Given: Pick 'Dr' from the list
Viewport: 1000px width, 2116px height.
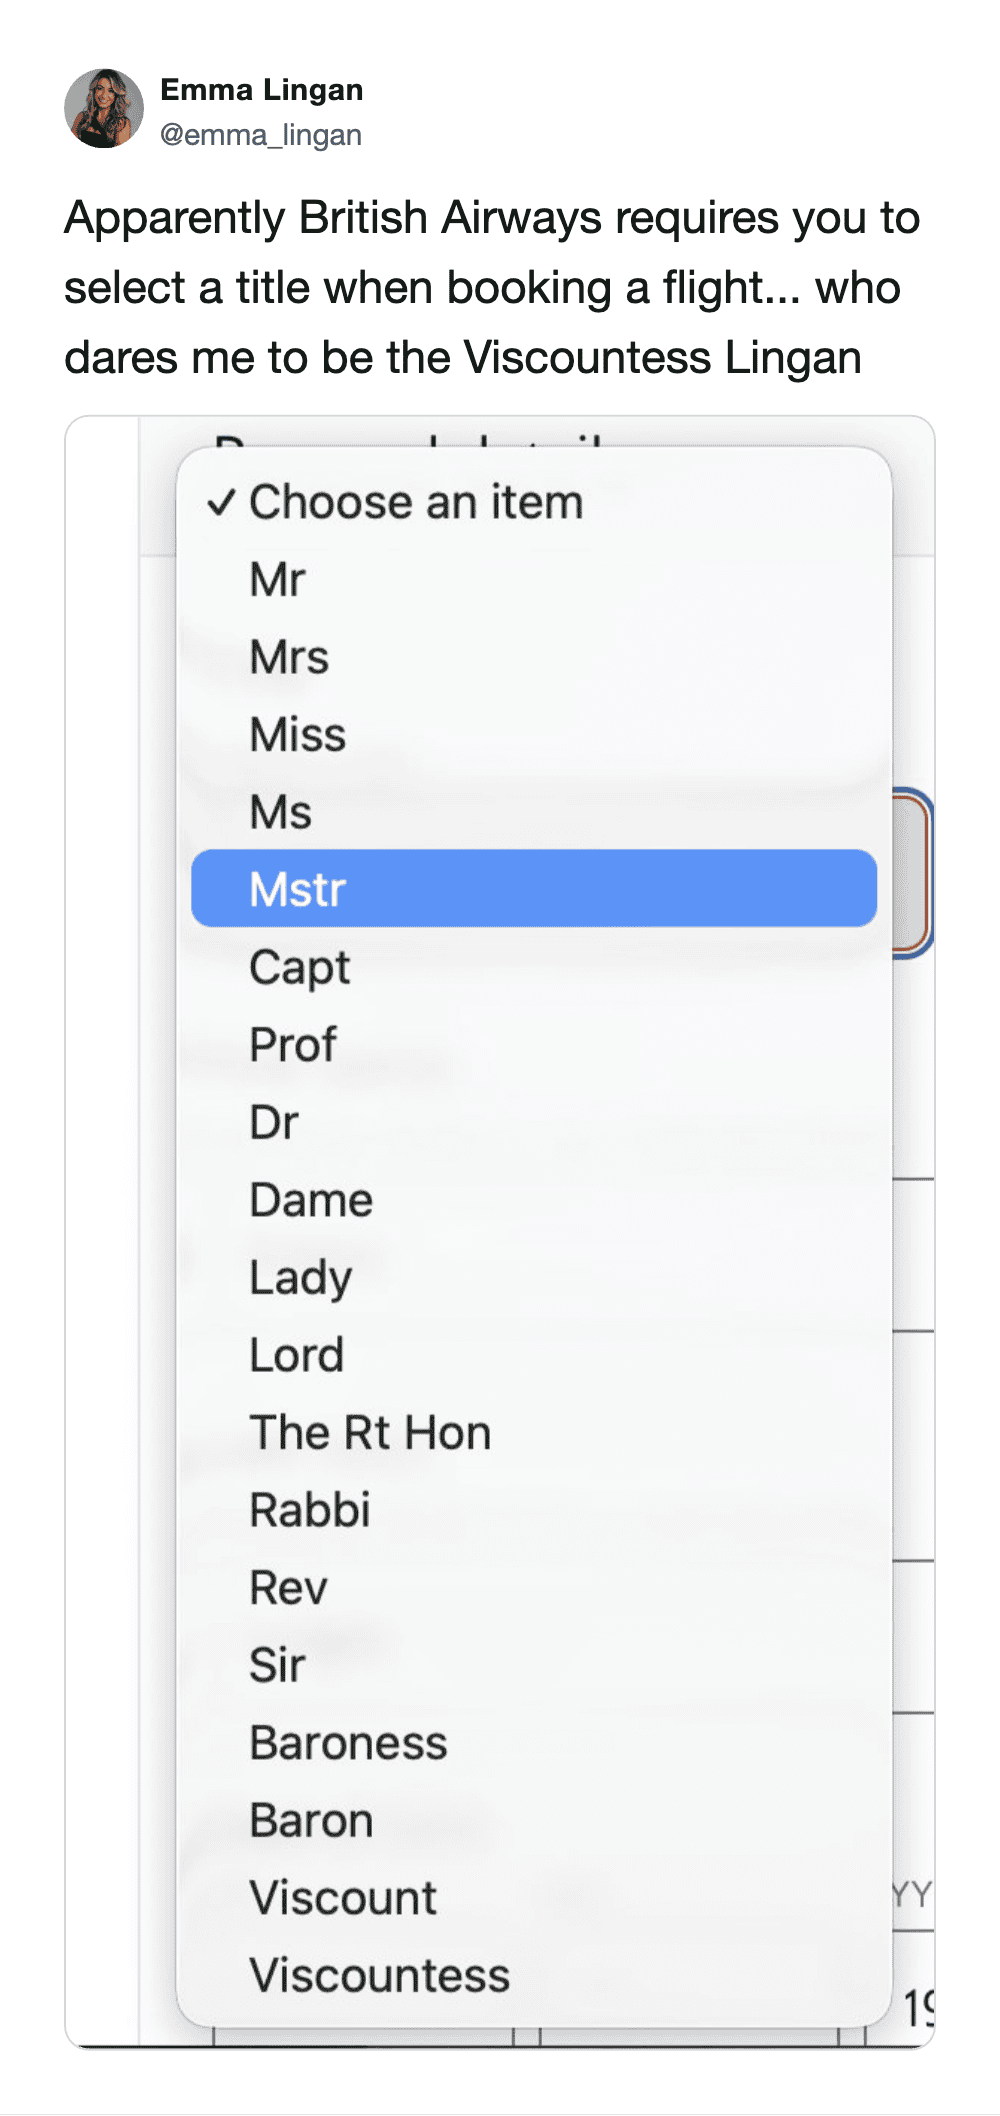Looking at the screenshot, I should pos(274,1123).
